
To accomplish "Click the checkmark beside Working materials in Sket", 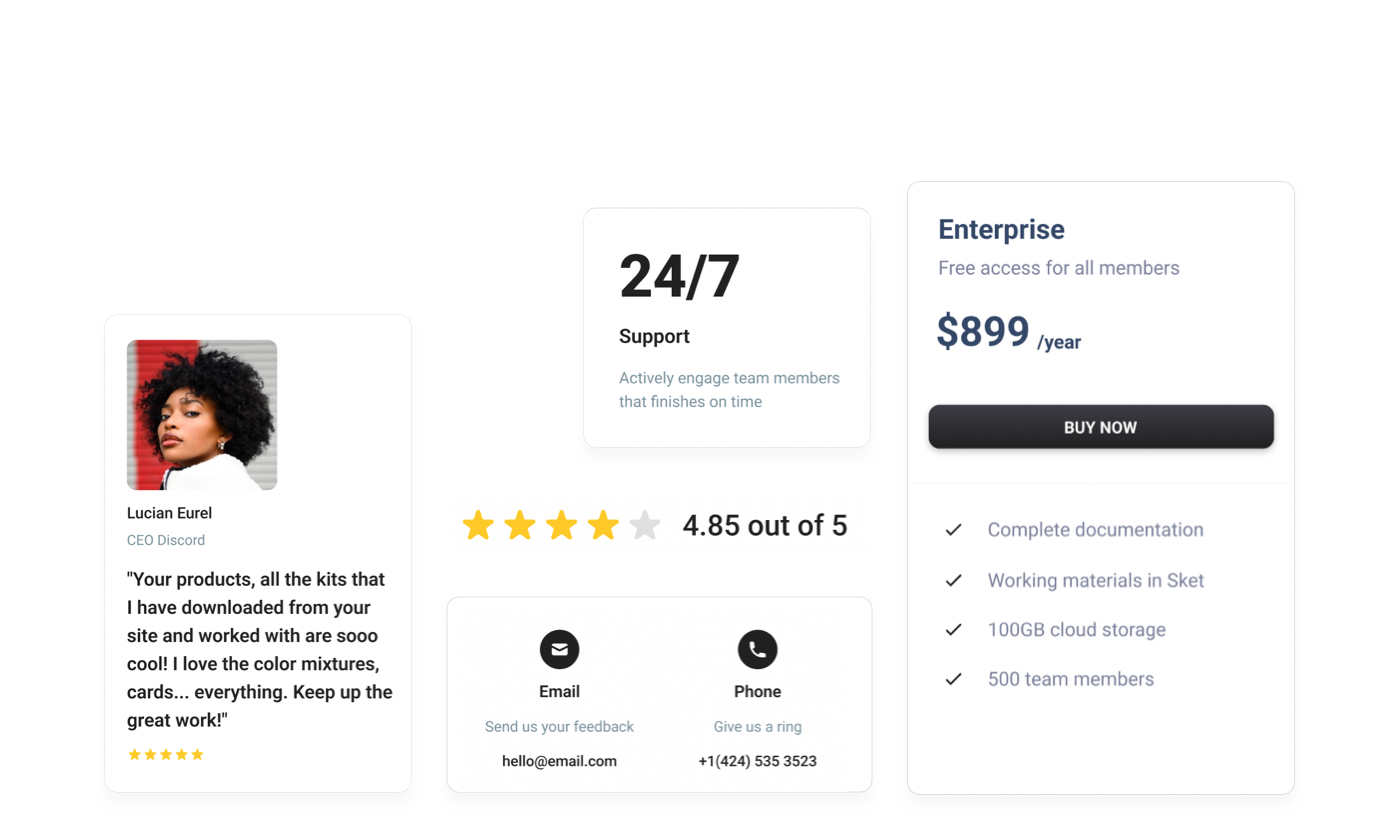I will [x=953, y=580].
